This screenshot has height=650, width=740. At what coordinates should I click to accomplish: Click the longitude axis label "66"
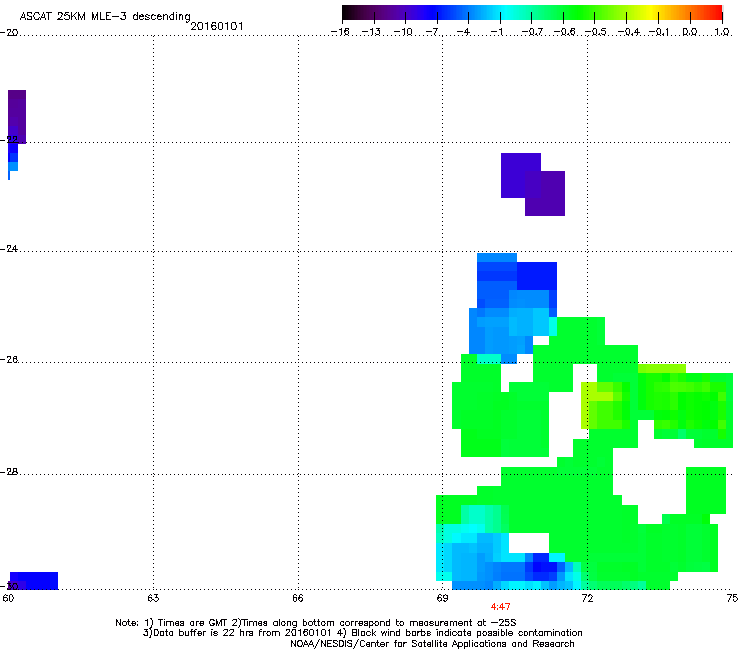tap(298, 598)
